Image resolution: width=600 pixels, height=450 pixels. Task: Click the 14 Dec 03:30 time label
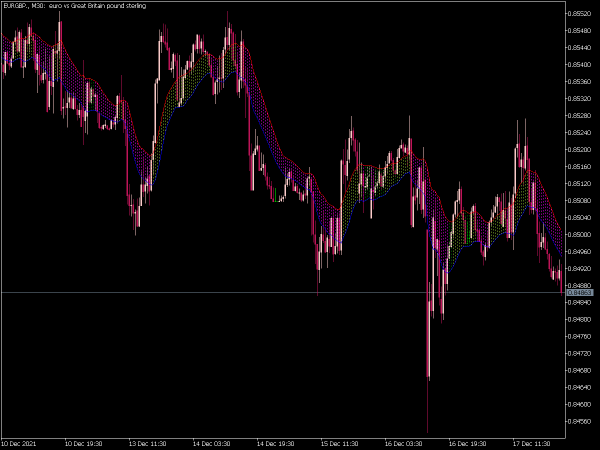[211, 444]
